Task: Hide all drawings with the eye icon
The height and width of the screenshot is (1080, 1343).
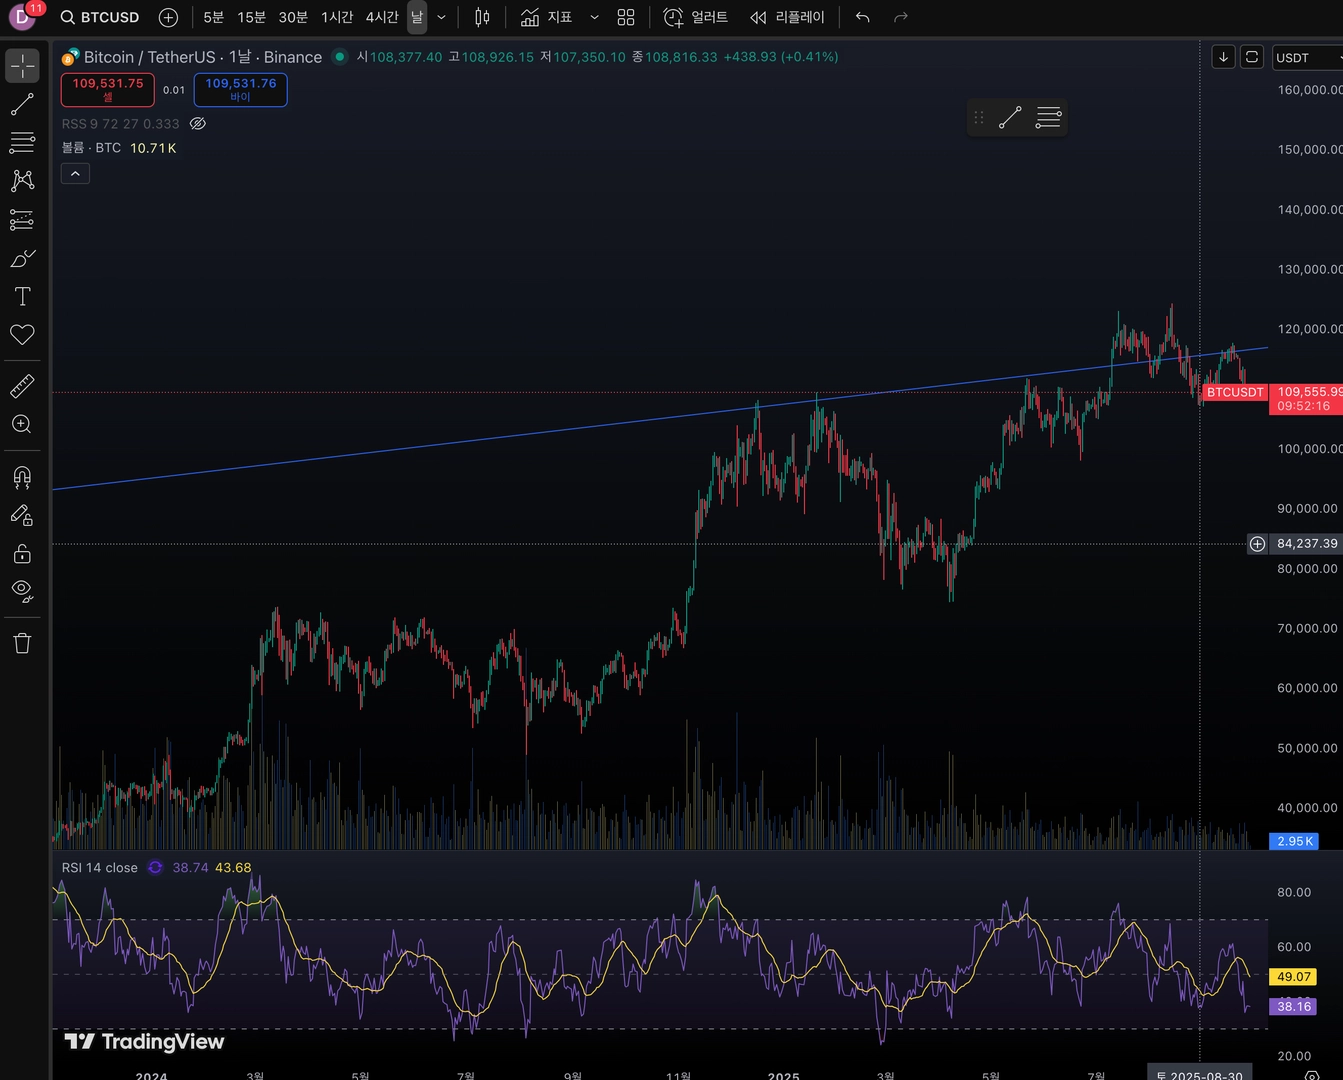Action: 22,591
